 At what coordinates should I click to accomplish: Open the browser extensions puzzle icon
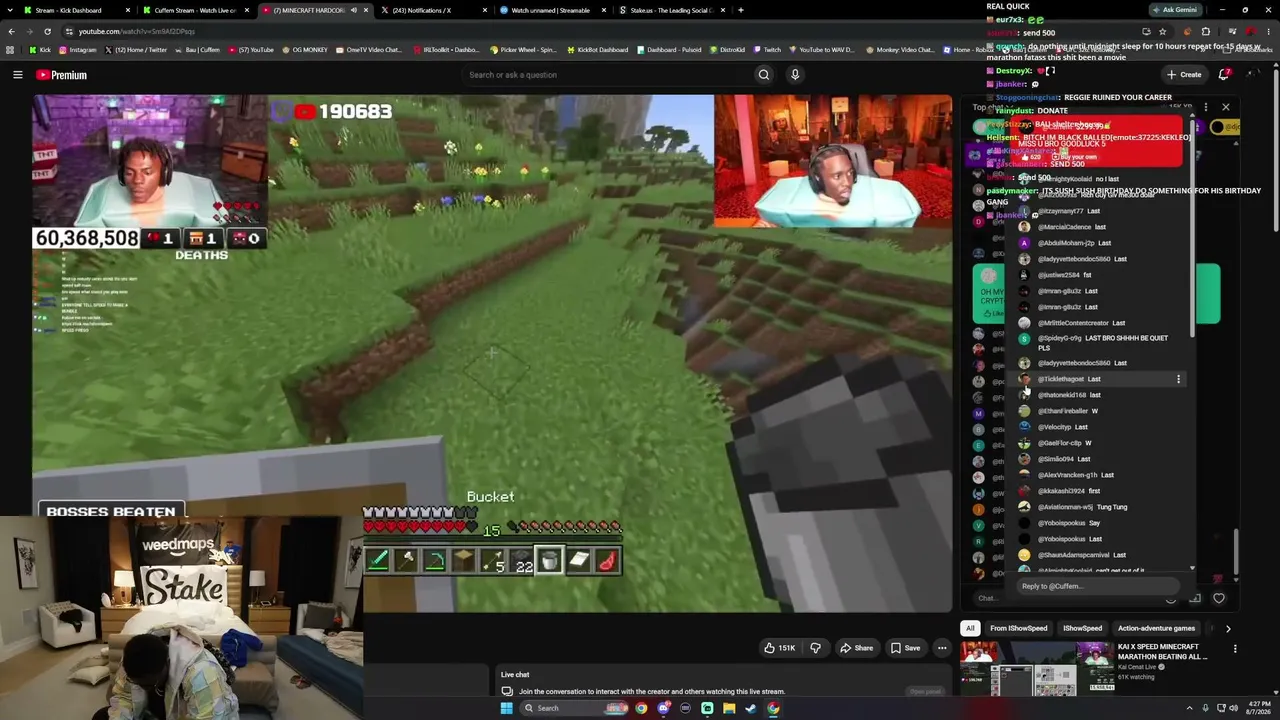(x=1205, y=31)
